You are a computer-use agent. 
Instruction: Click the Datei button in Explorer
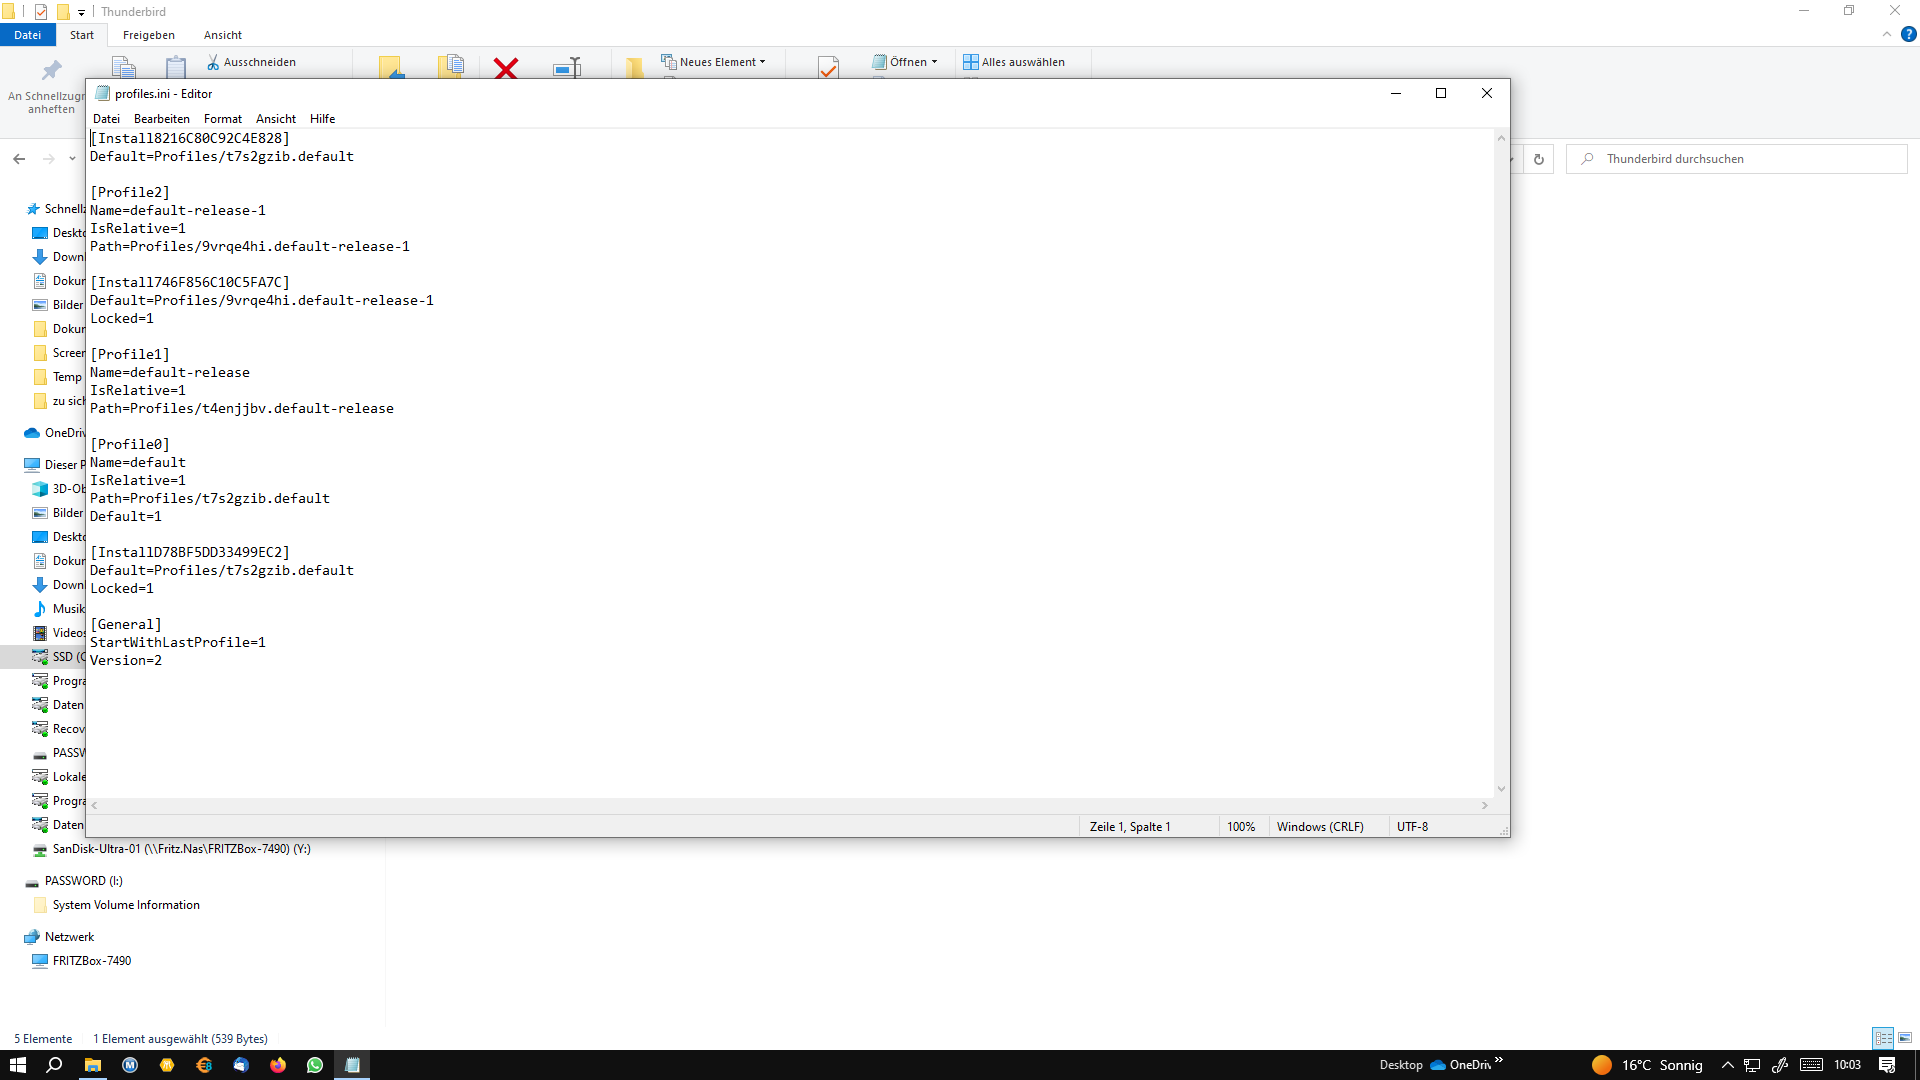[27, 35]
